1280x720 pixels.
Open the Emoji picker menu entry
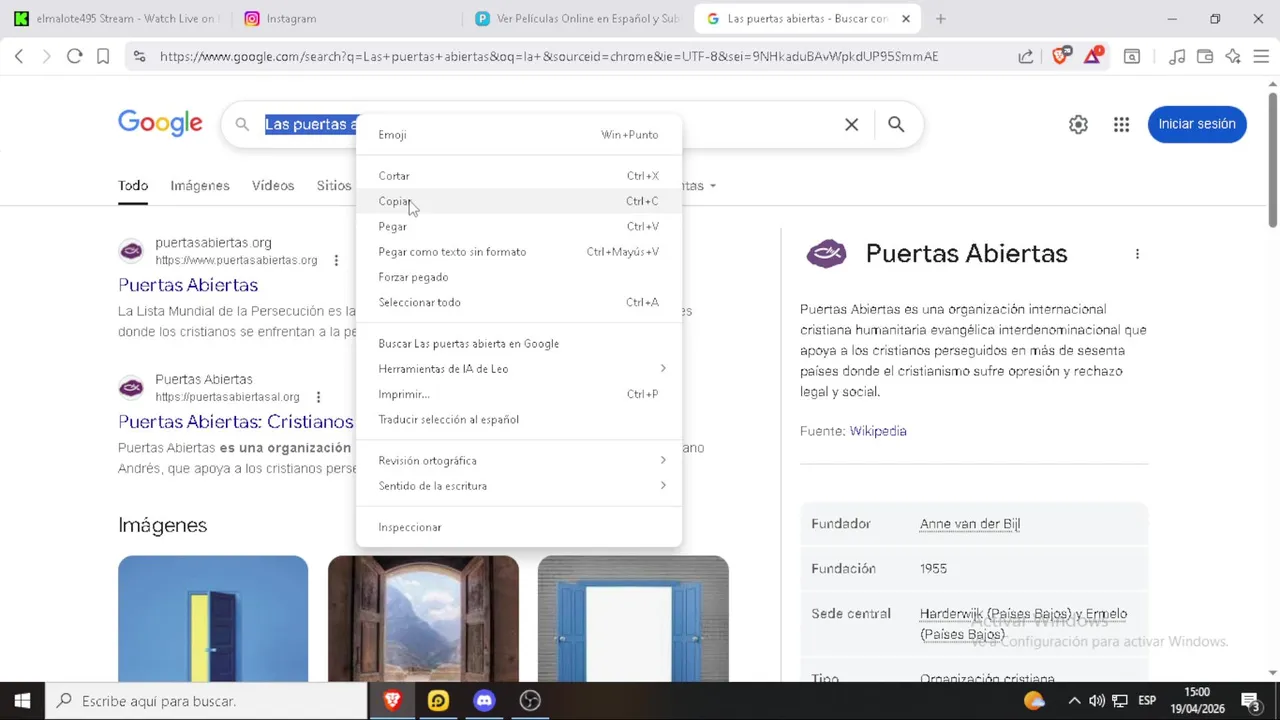tap(519, 135)
